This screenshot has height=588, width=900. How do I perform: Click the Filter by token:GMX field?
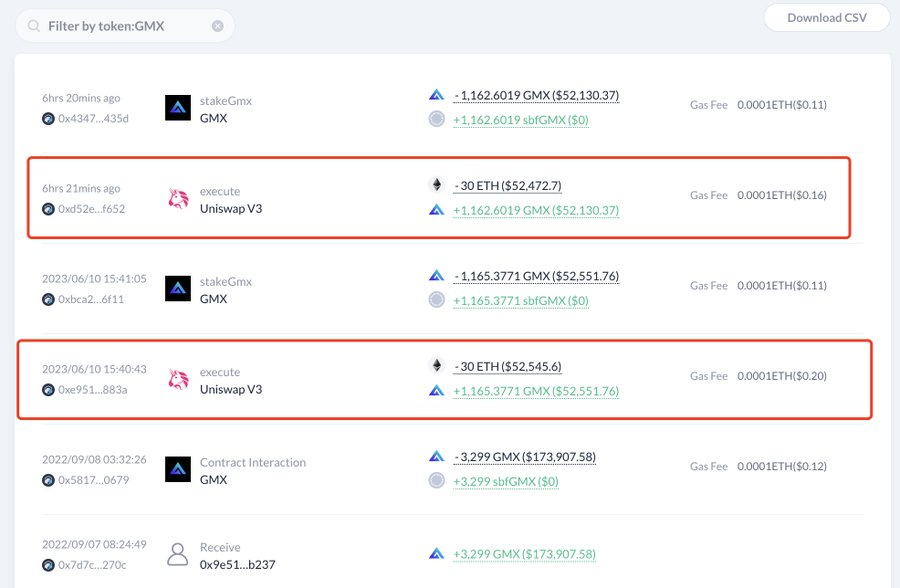[125, 26]
